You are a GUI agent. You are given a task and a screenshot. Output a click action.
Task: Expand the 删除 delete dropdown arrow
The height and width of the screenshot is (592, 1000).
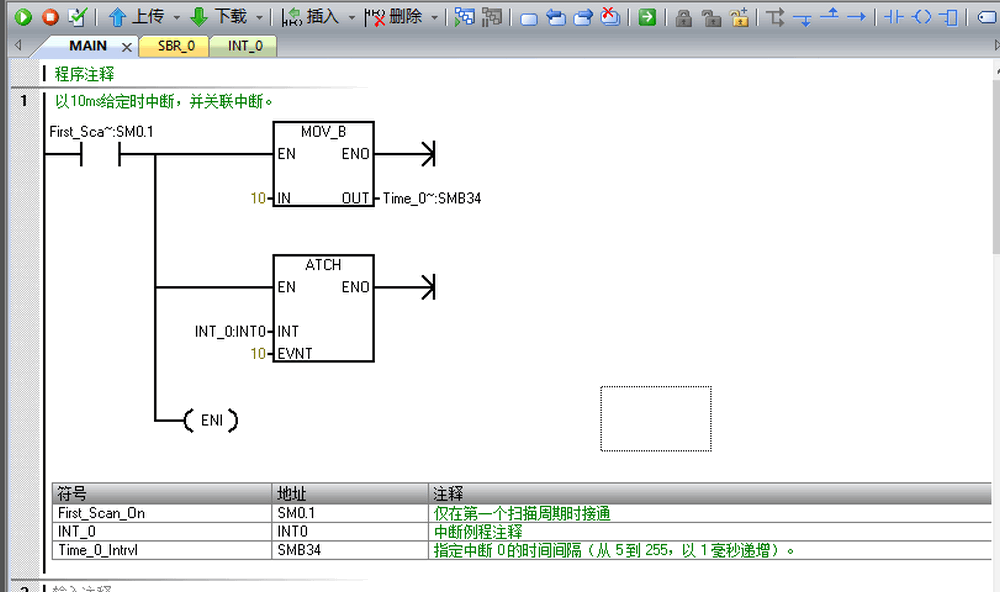434,18
